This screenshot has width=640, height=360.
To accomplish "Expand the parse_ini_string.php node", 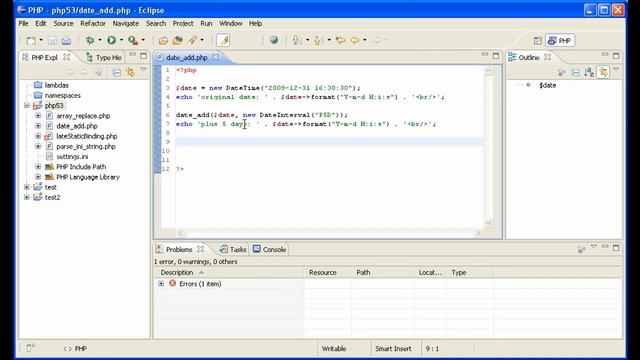I will [x=38, y=146].
